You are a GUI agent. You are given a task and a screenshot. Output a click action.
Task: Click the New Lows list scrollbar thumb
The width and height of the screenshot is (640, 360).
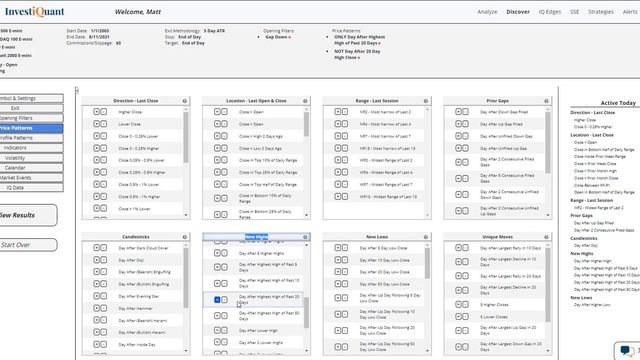427,263
